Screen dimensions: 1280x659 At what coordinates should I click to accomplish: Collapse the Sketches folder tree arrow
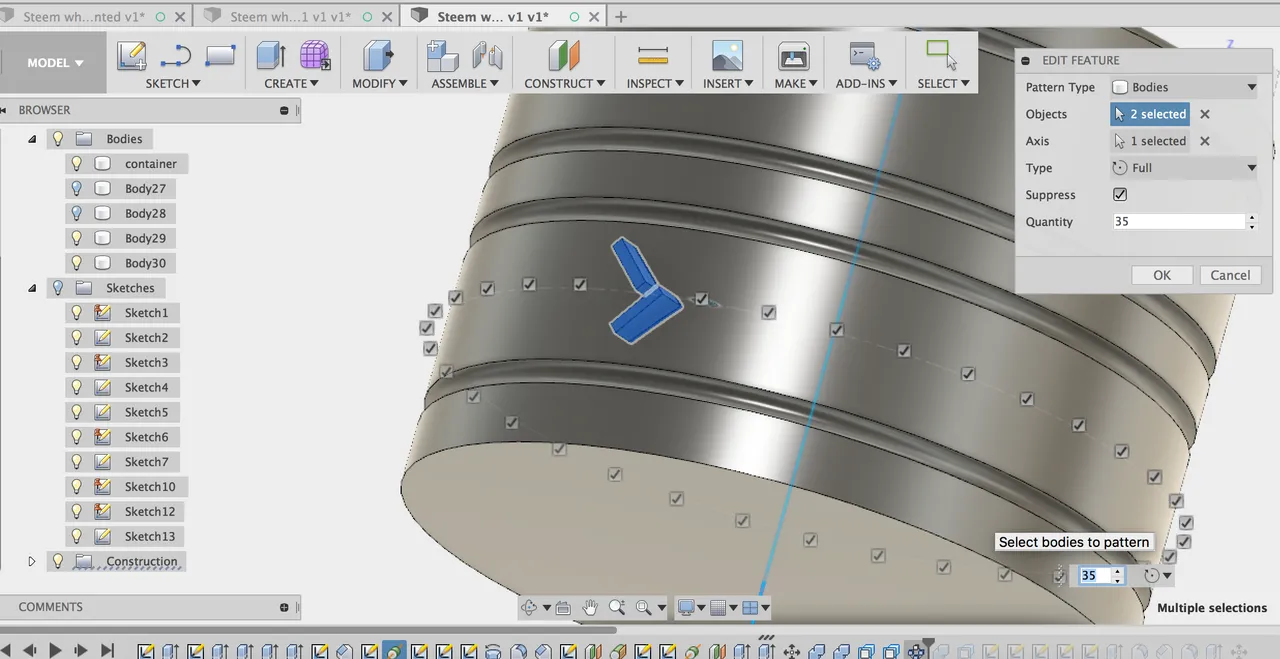[x=32, y=288]
